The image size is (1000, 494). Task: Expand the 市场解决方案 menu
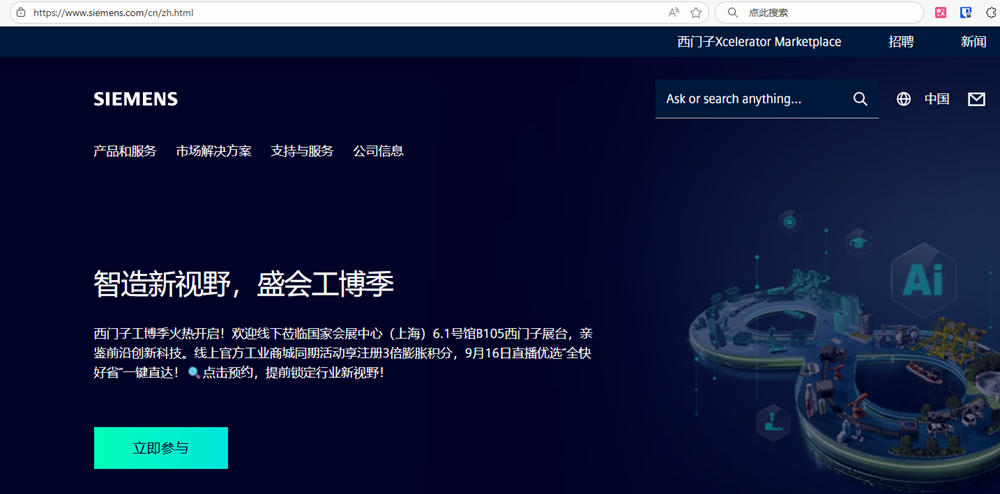coord(214,151)
